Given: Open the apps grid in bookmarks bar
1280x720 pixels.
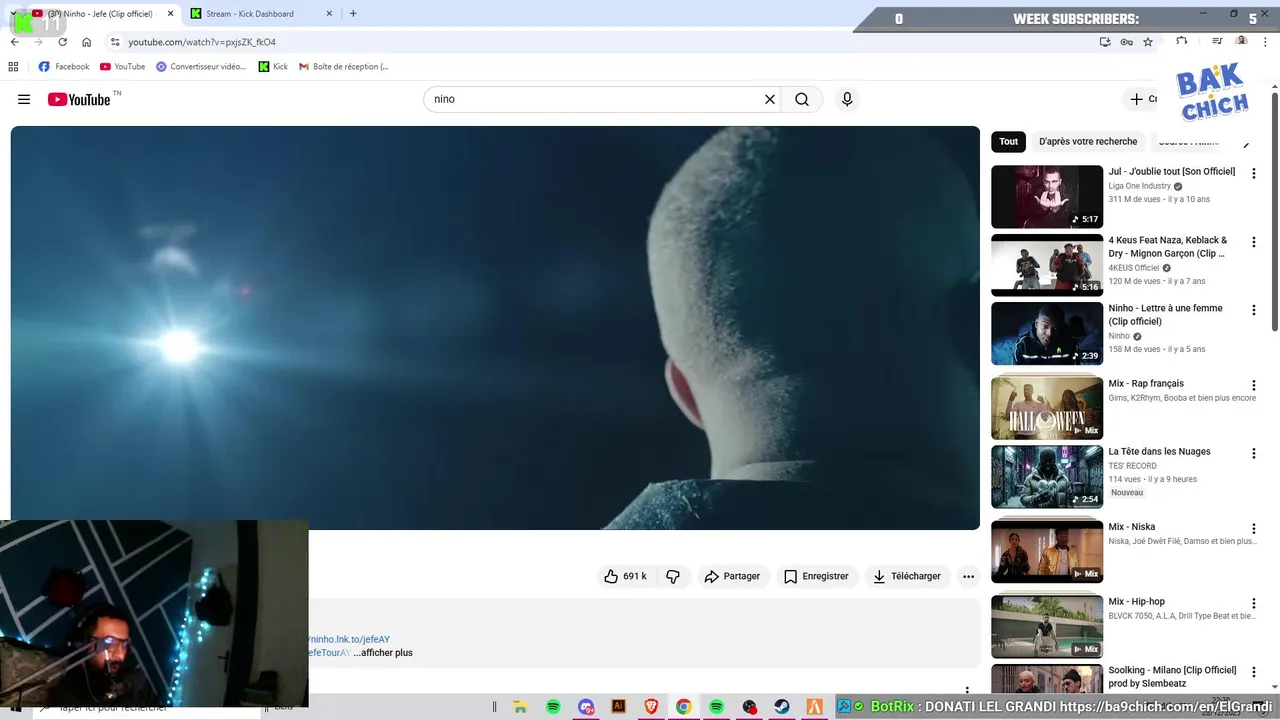Looking at the screenshot, I should coord(13,66).
